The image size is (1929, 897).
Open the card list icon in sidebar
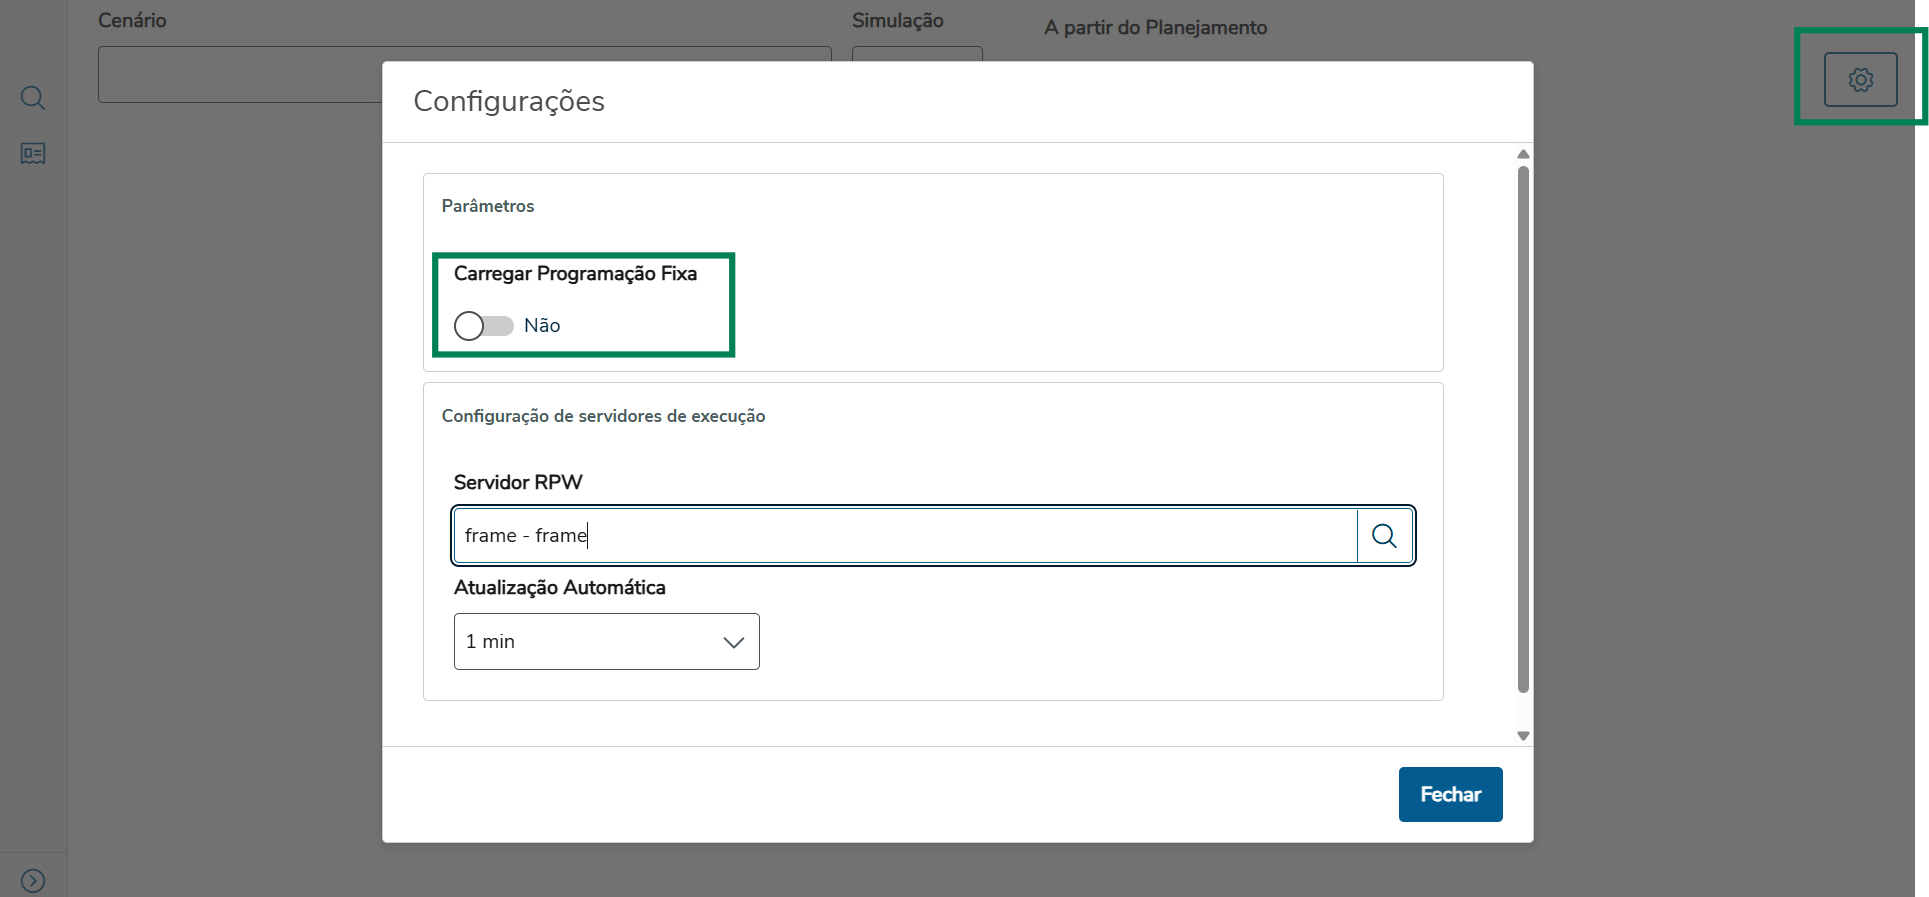click(x=33, y=154)
